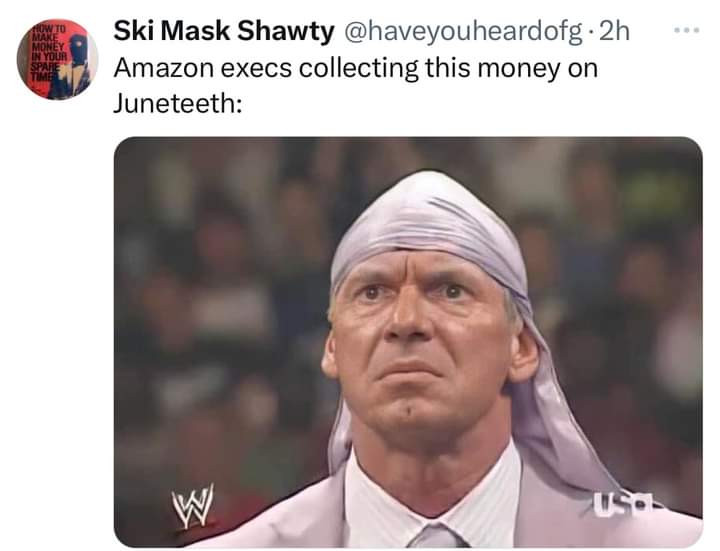The image size is (720, 551).
Task: Click the word Juneteeth: in the tweet
Action: [x=178, y=103]
